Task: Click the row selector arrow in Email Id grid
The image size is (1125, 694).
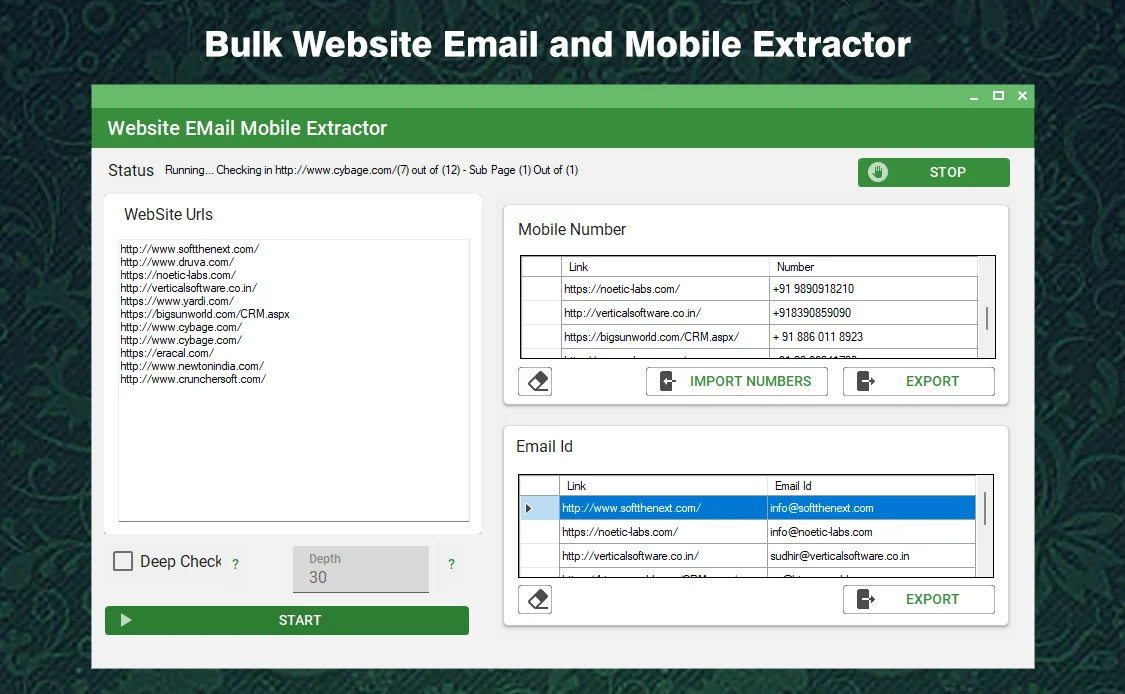Action: tap(528, 507)
